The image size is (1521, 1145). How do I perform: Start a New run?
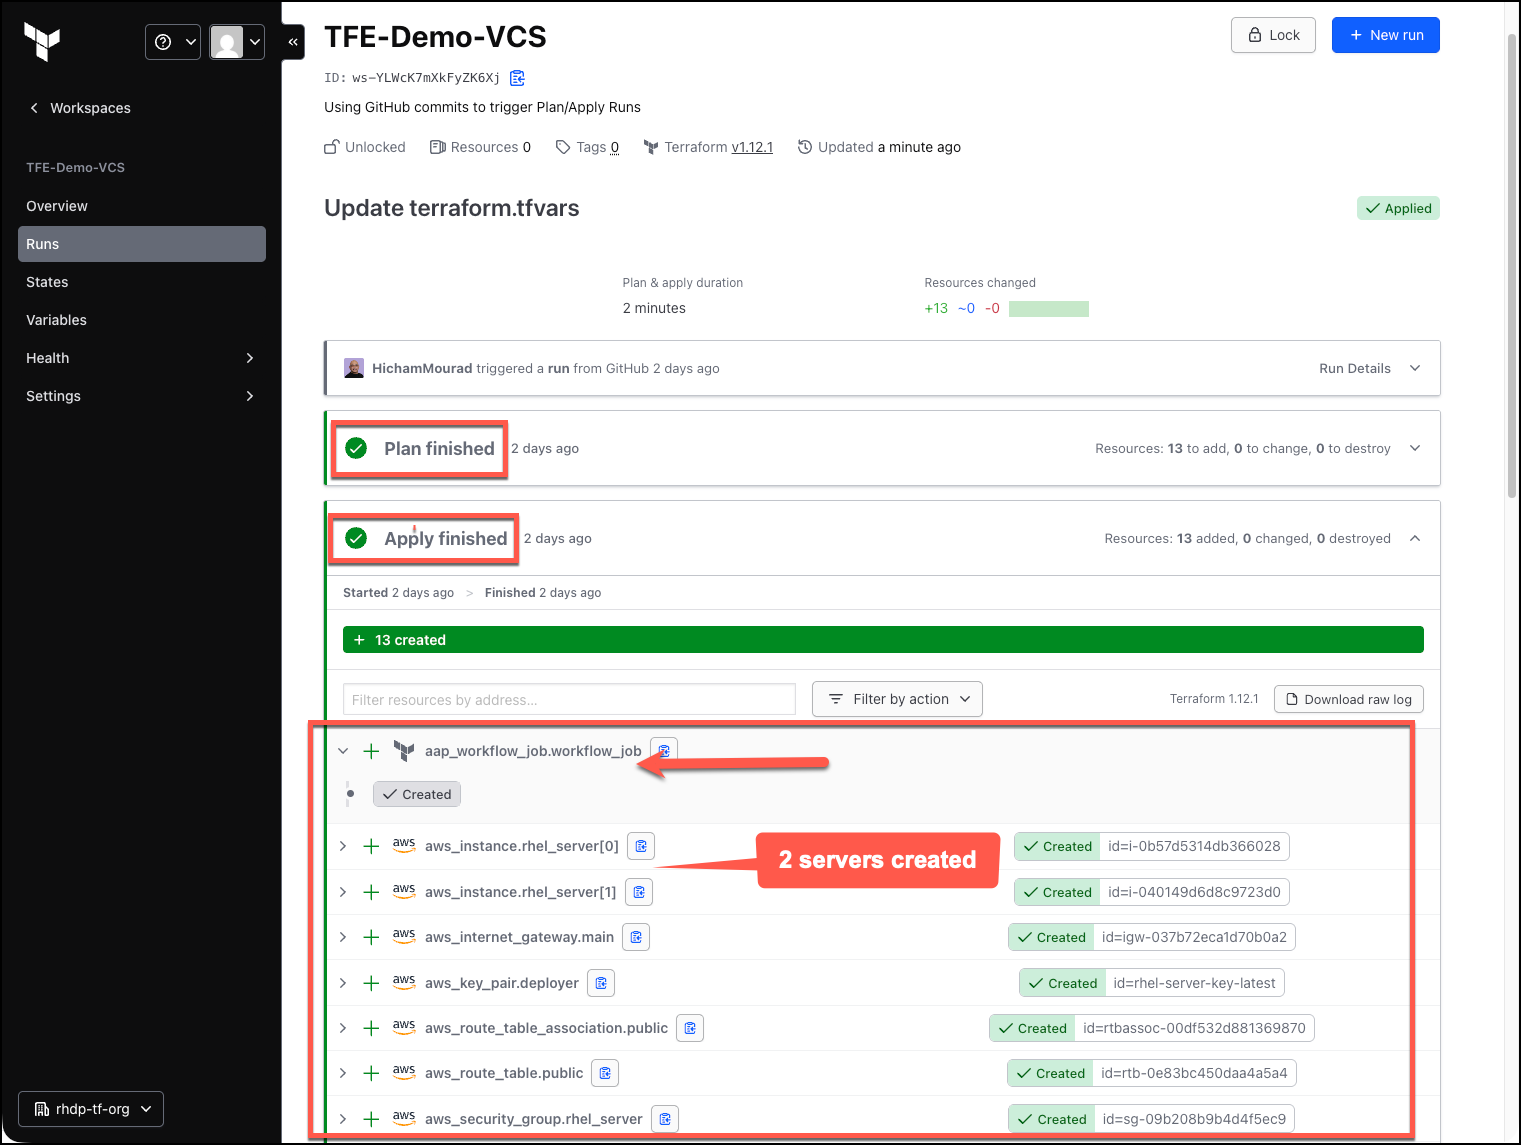click(1385, 35)
